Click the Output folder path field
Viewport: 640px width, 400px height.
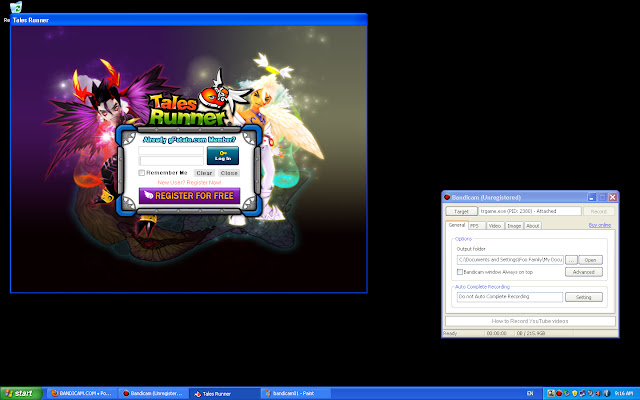pyautogui.click(x=510, y=260)
